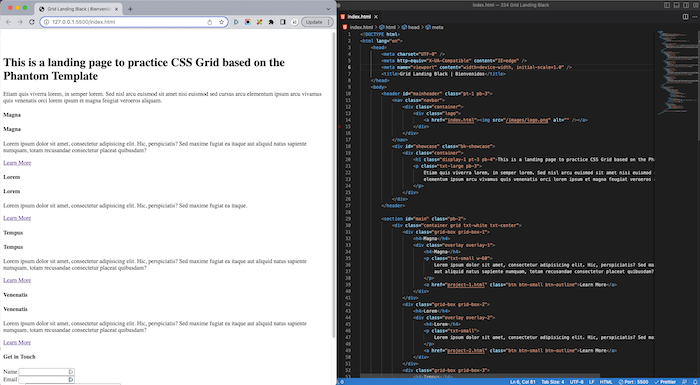This screenshot has height=385, width=700.
Task: Click the Port: 5500 Live Server status item
Action: coord(633,382)
